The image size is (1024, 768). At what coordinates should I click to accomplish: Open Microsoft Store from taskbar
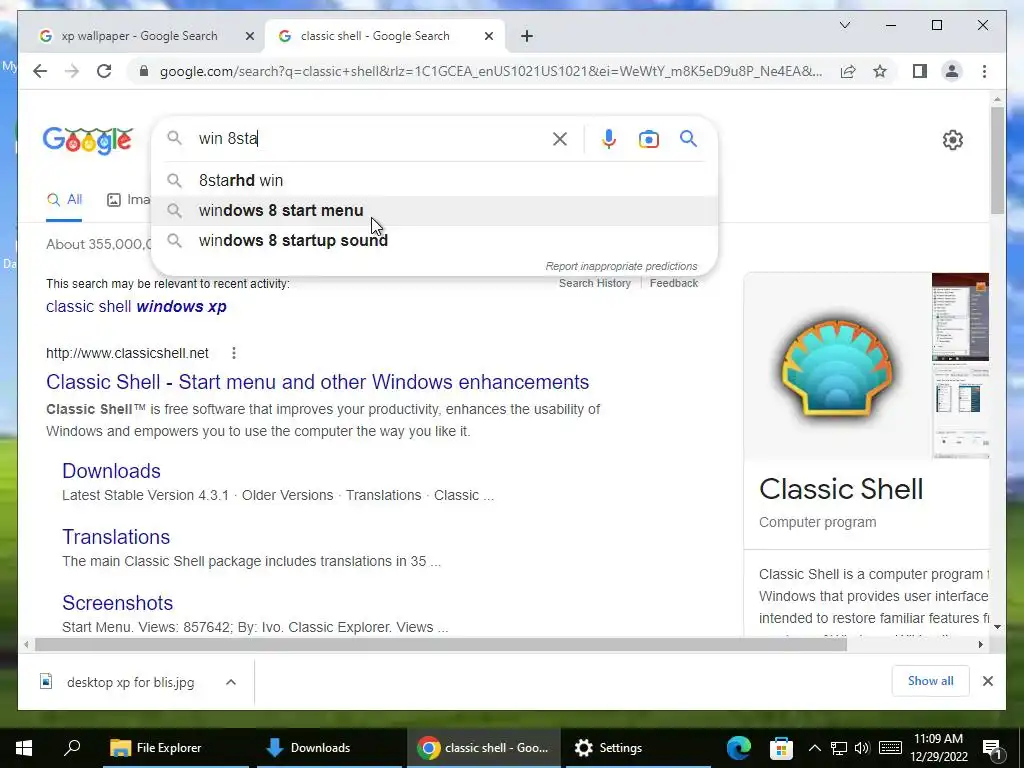pyautogui.click(x=781, y=748)
